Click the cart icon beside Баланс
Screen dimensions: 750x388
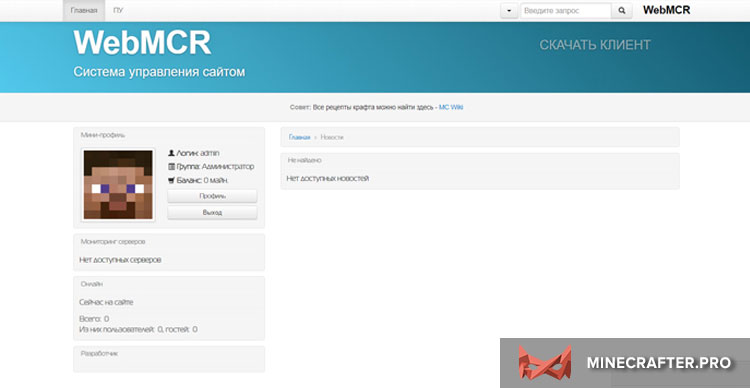tap(171, 180)
